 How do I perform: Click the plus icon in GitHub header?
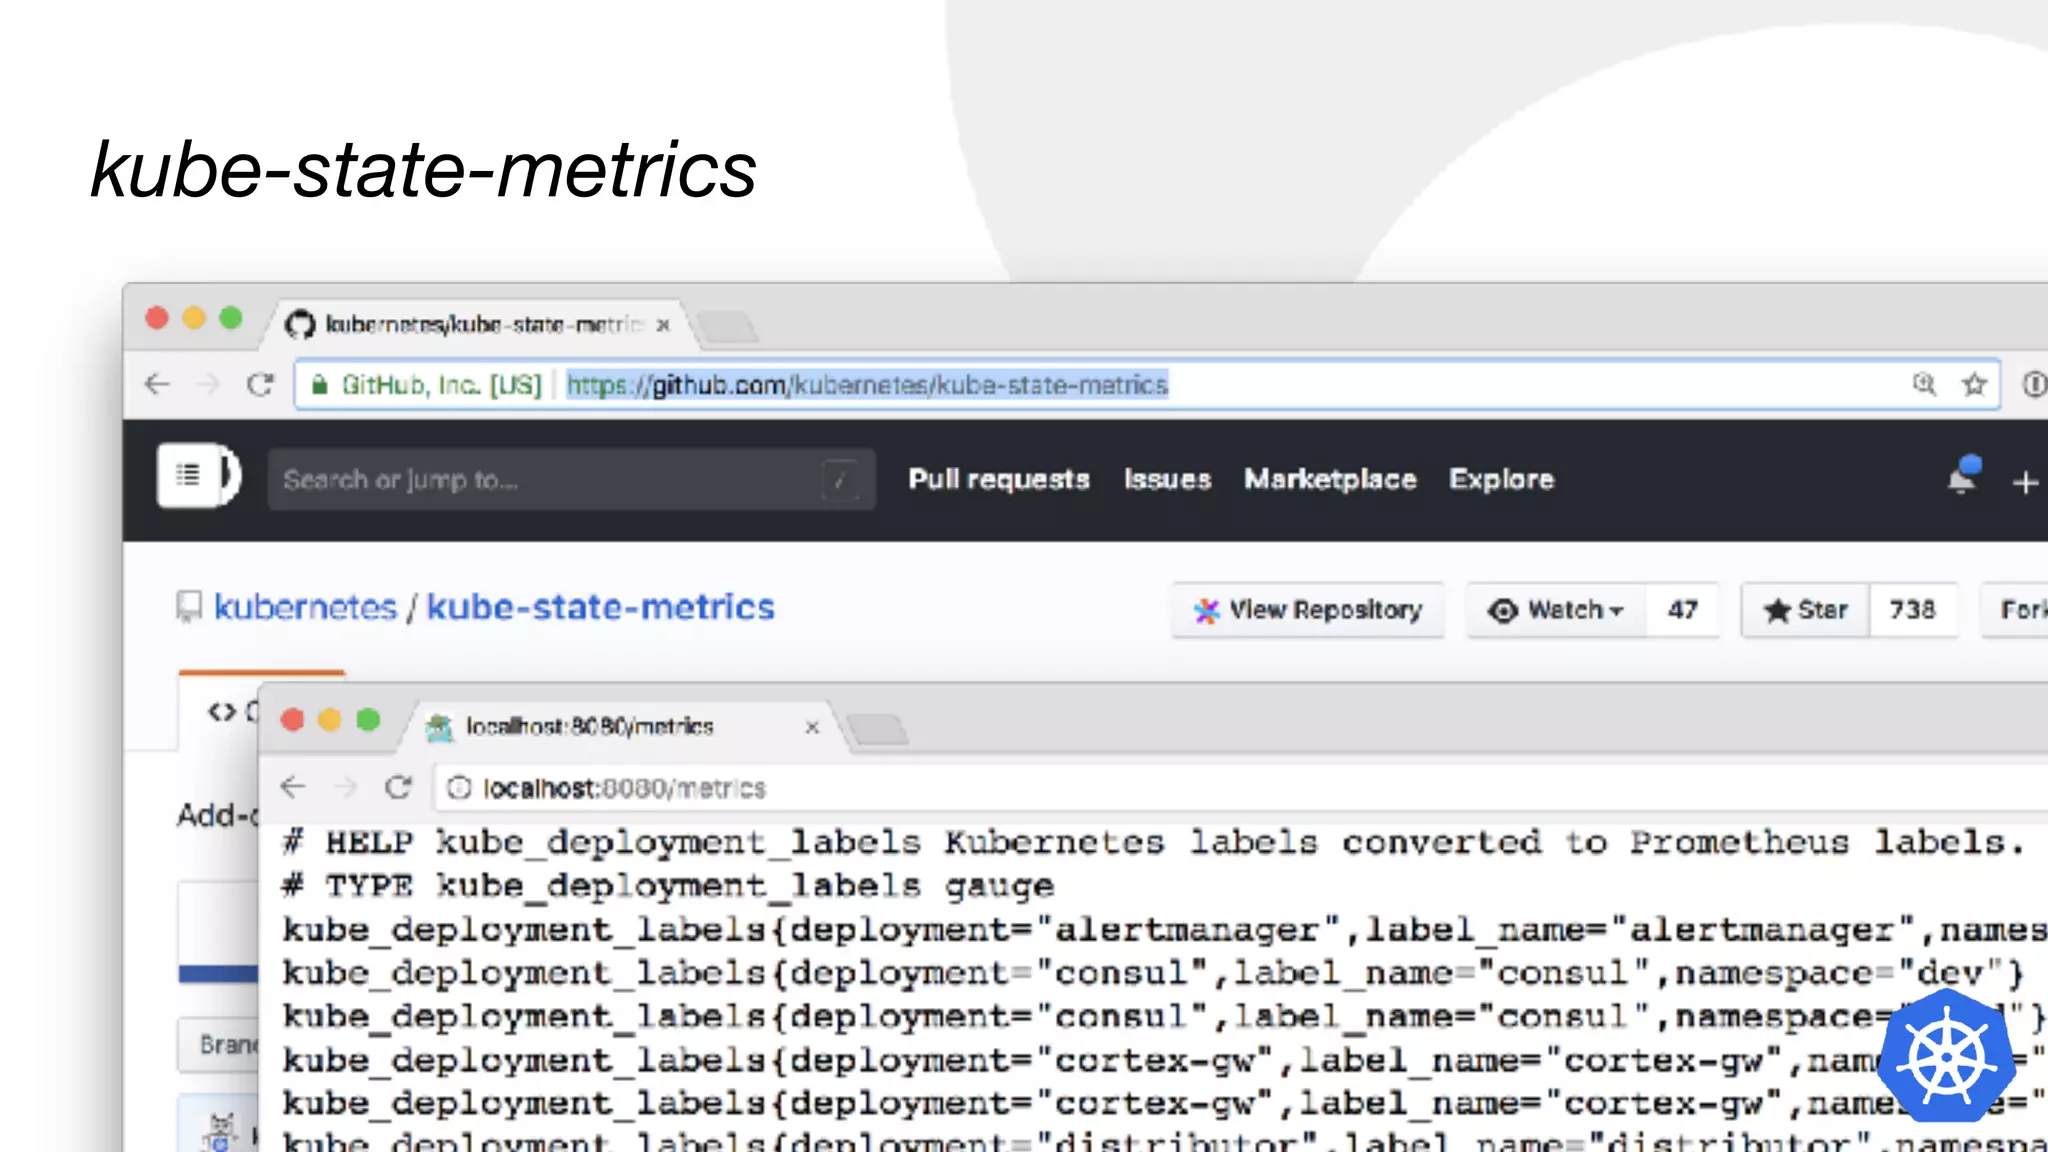pos(2025,482)
